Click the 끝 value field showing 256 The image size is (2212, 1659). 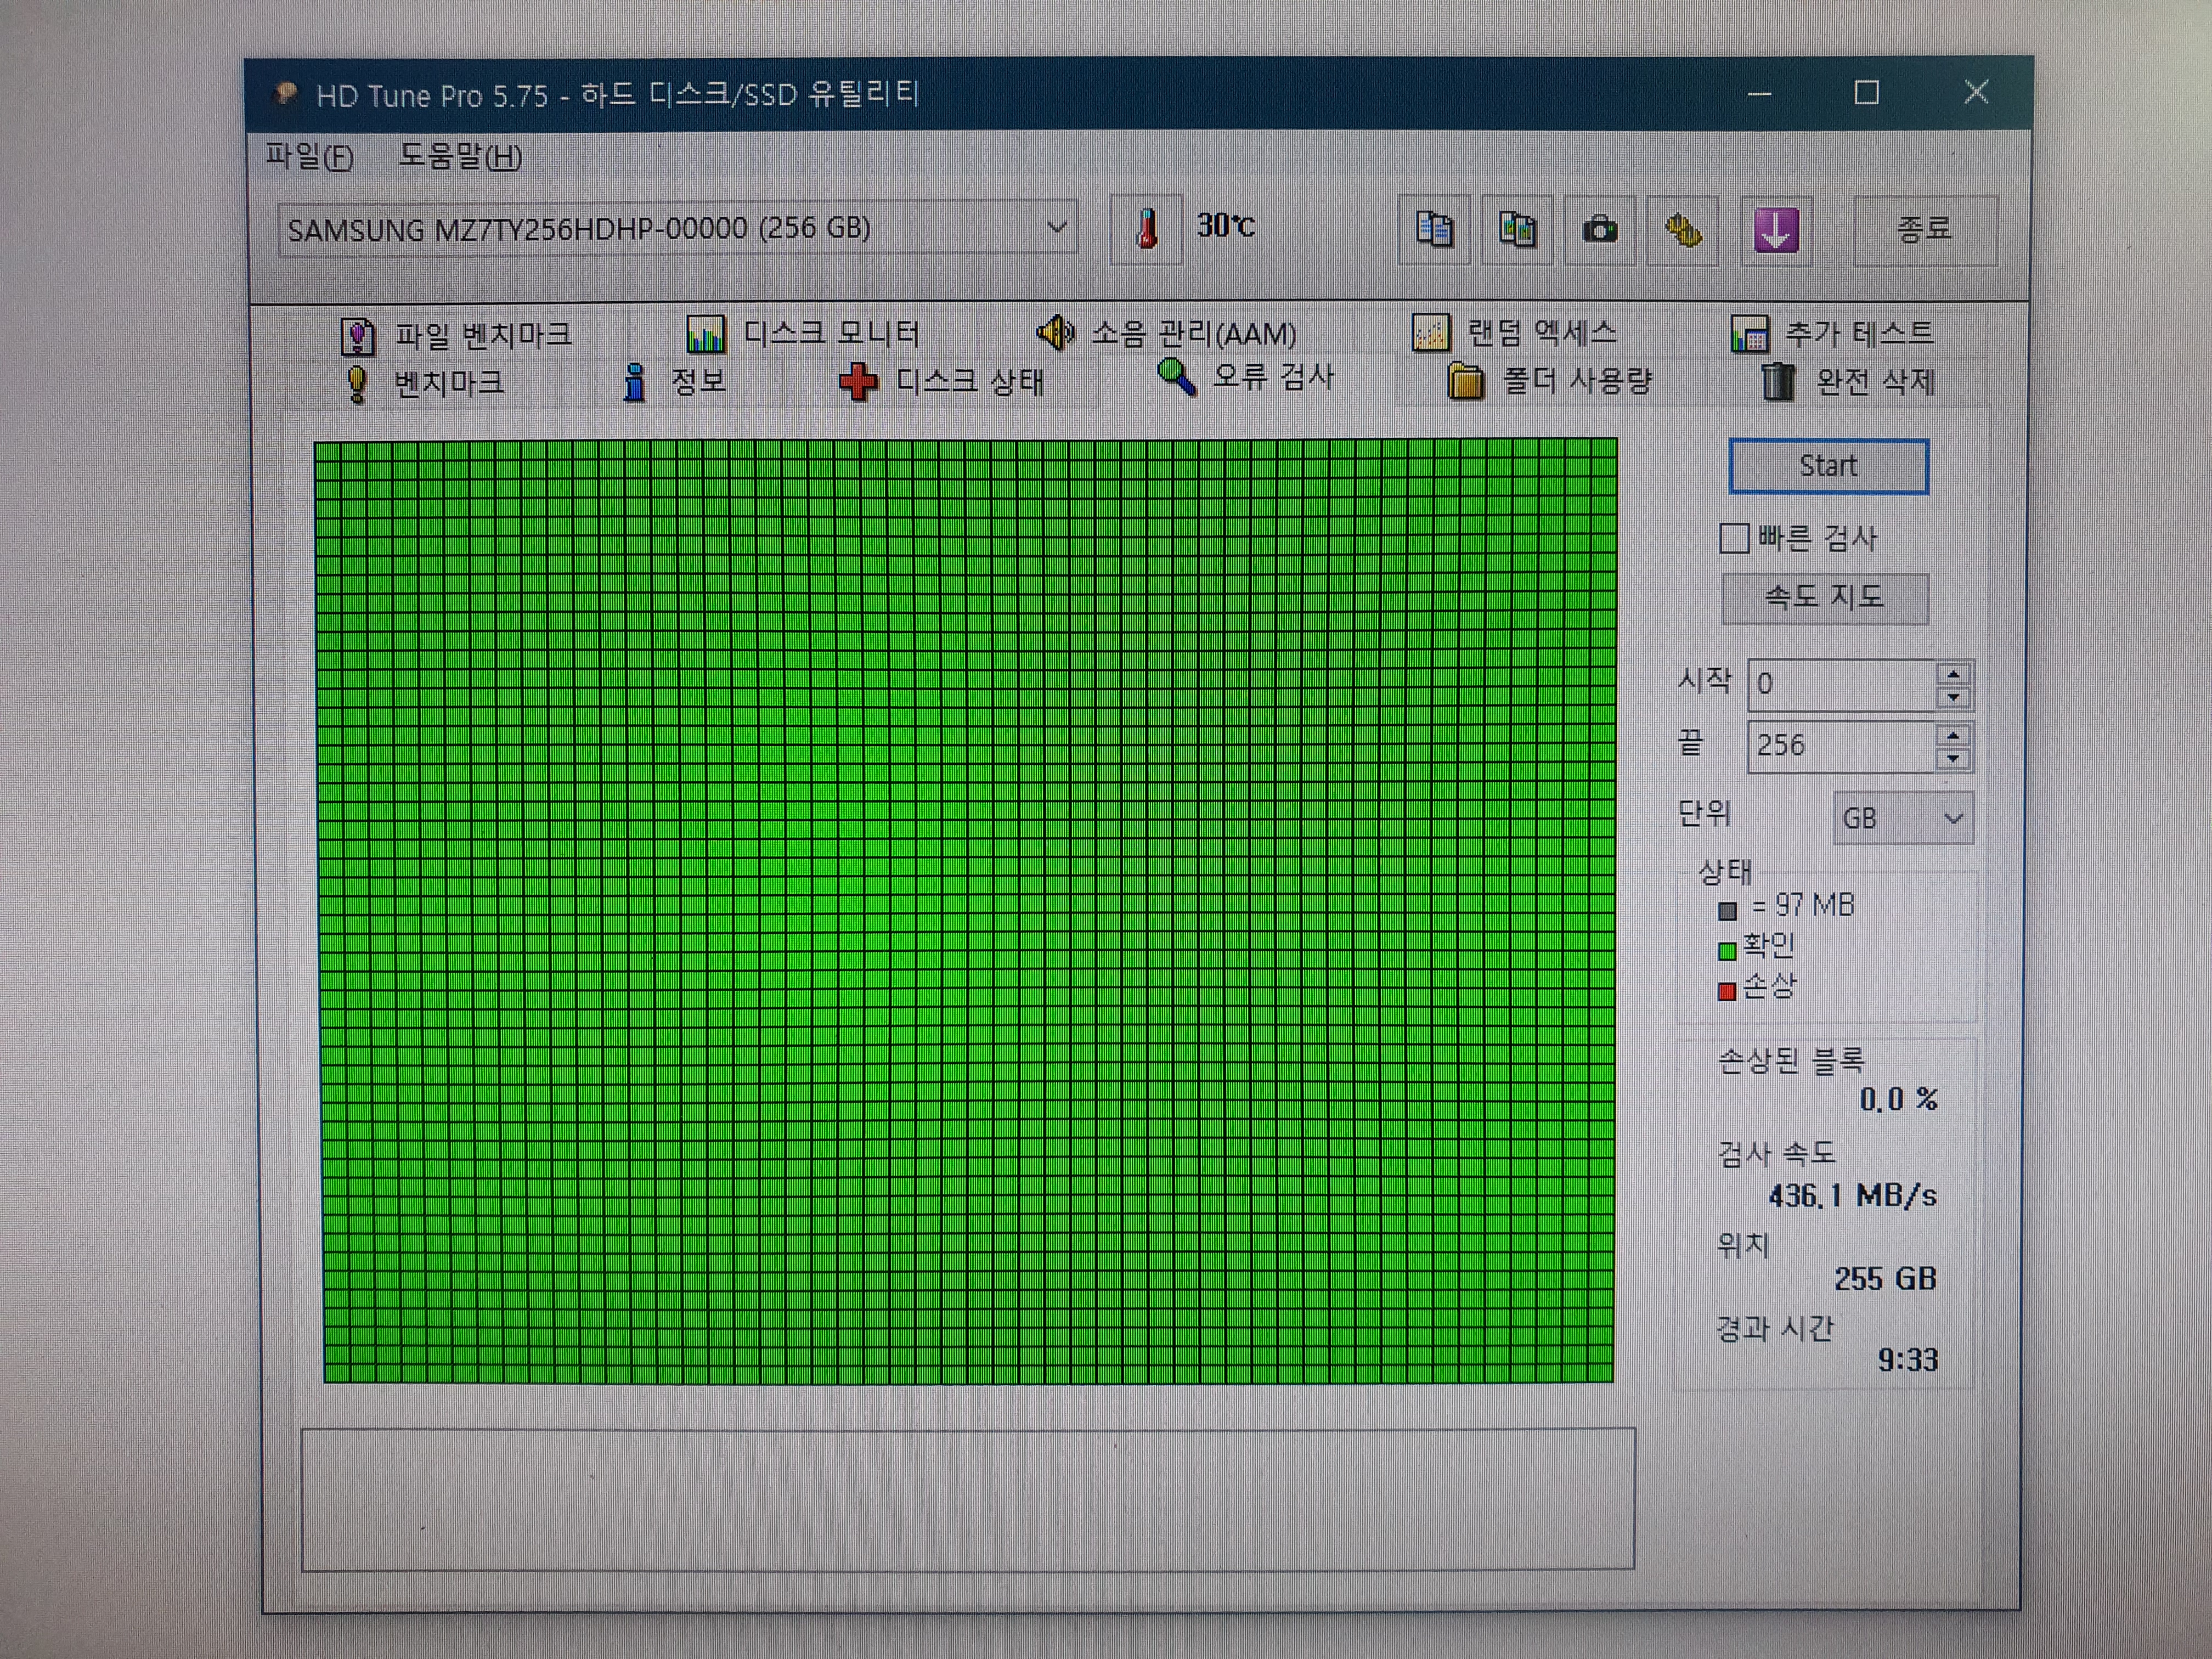1842,746
